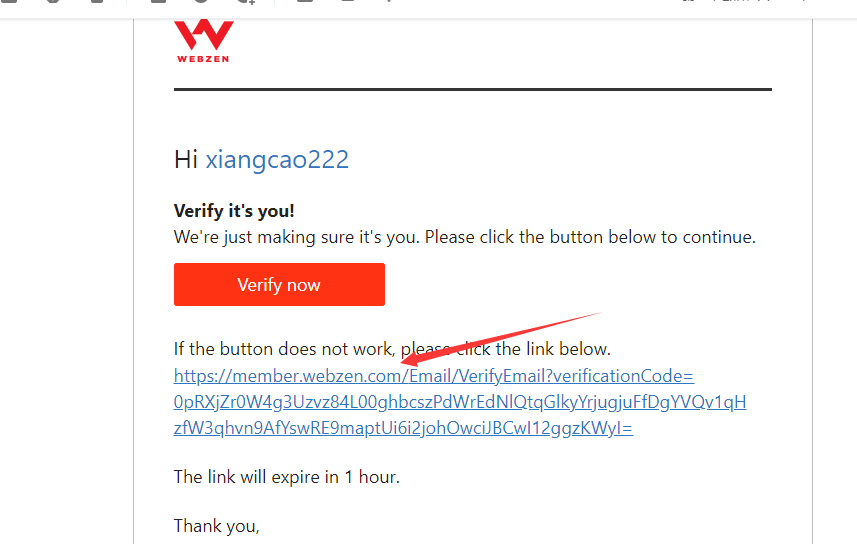Click the word "now" on red button
Screen dimensions: 857x544
(303, 285)
